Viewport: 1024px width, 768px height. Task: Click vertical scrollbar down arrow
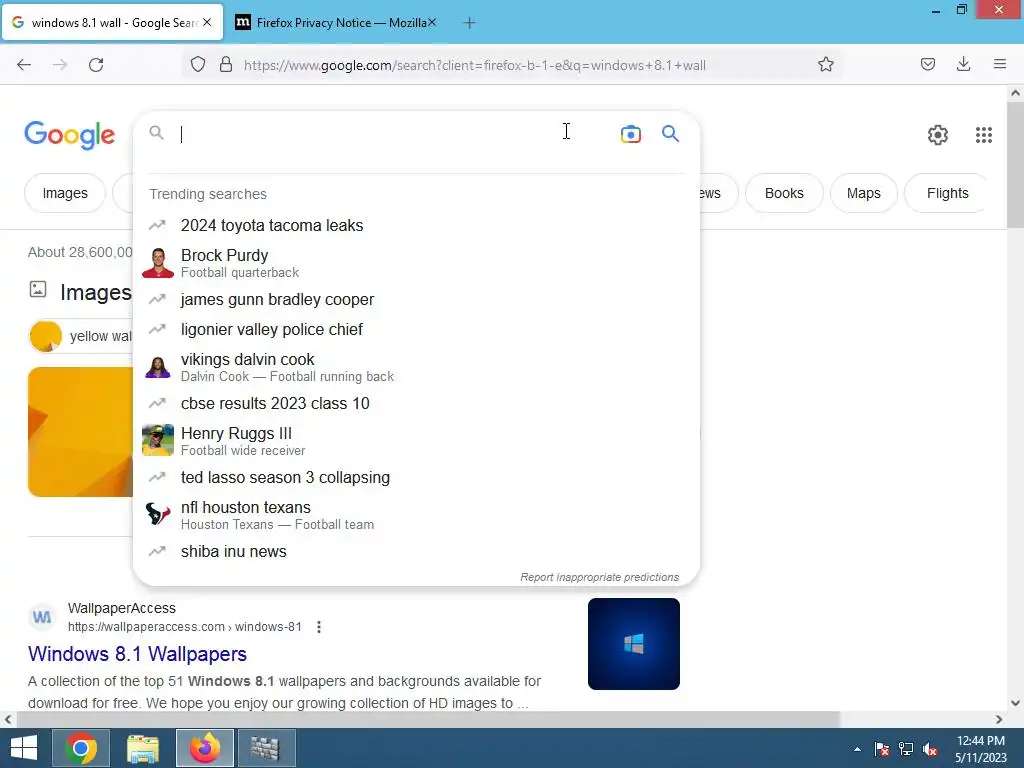1015,703
